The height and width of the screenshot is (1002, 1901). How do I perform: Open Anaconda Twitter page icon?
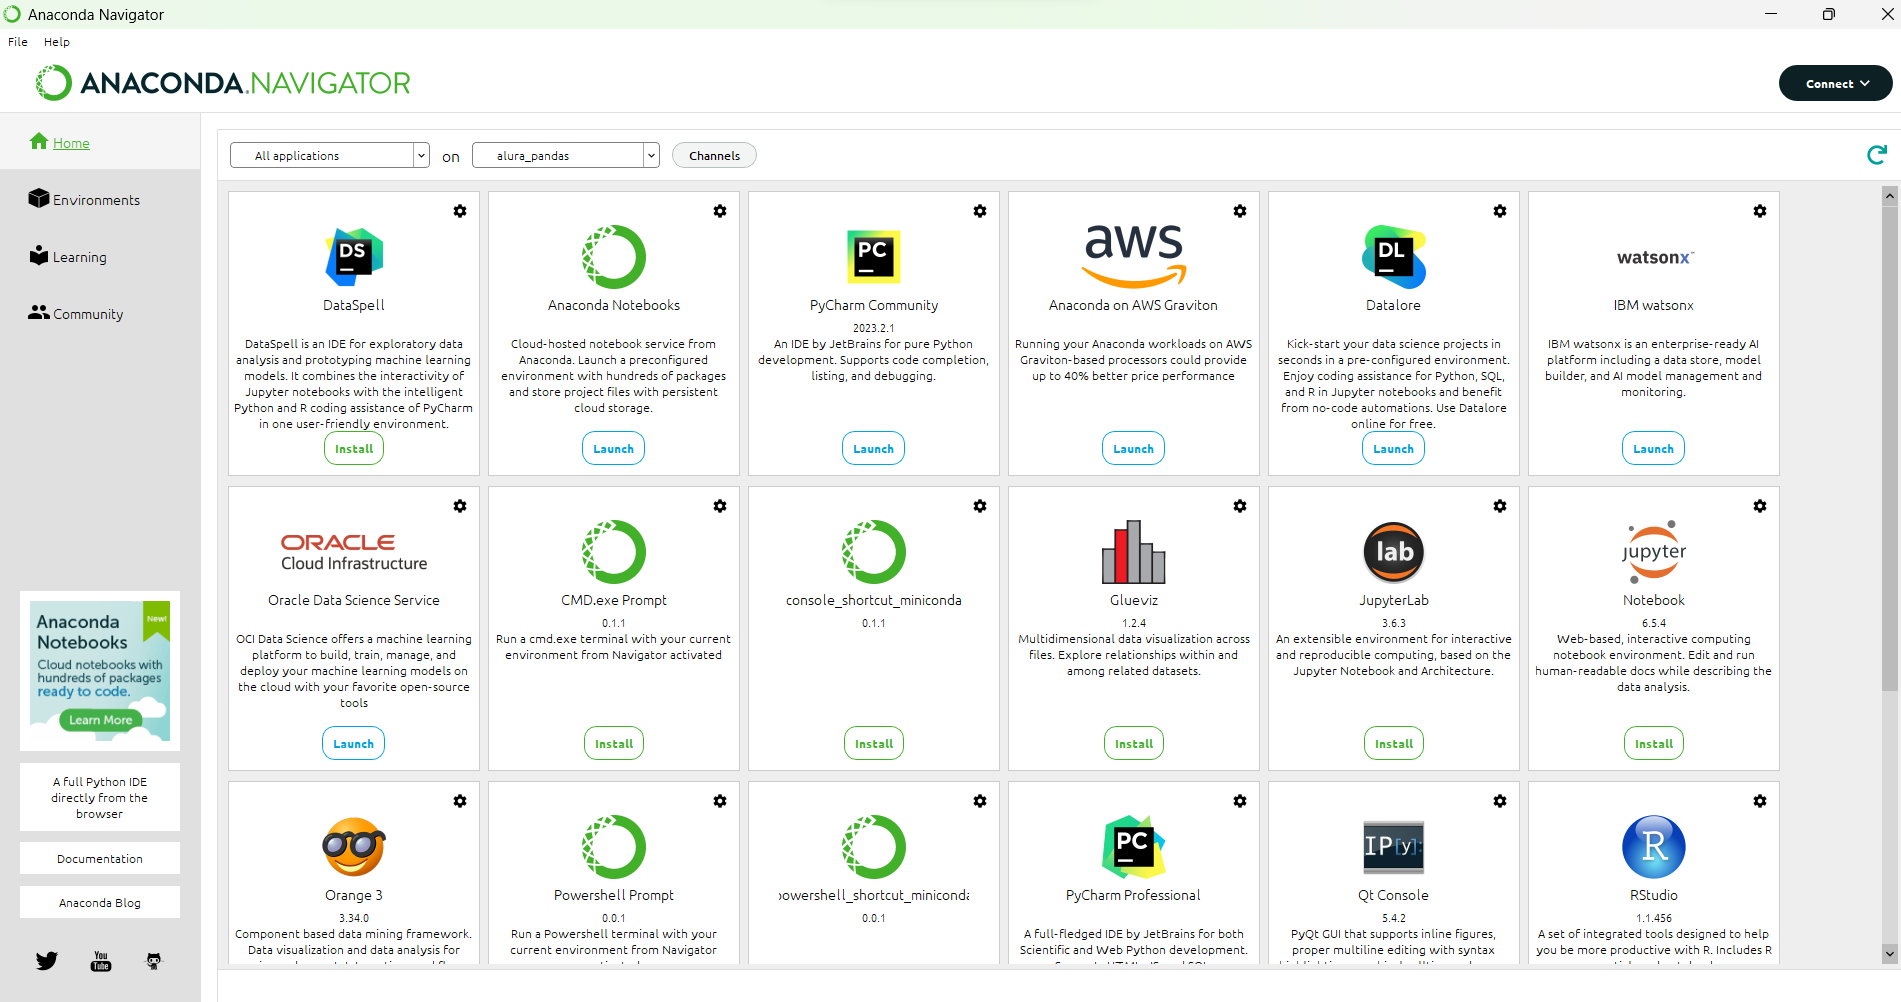(x=47, y=961)
